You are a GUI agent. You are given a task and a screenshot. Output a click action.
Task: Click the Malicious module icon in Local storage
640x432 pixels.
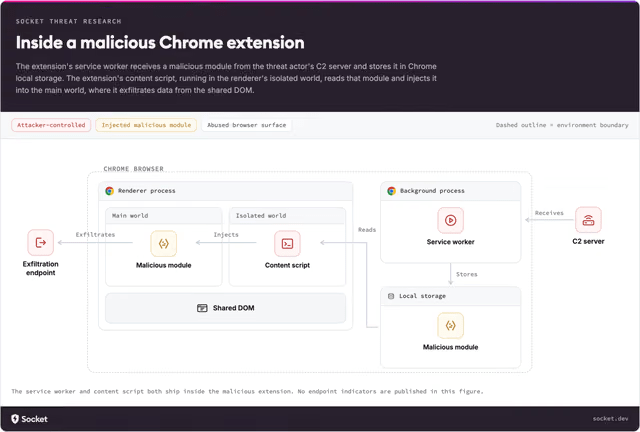point(451,325)
